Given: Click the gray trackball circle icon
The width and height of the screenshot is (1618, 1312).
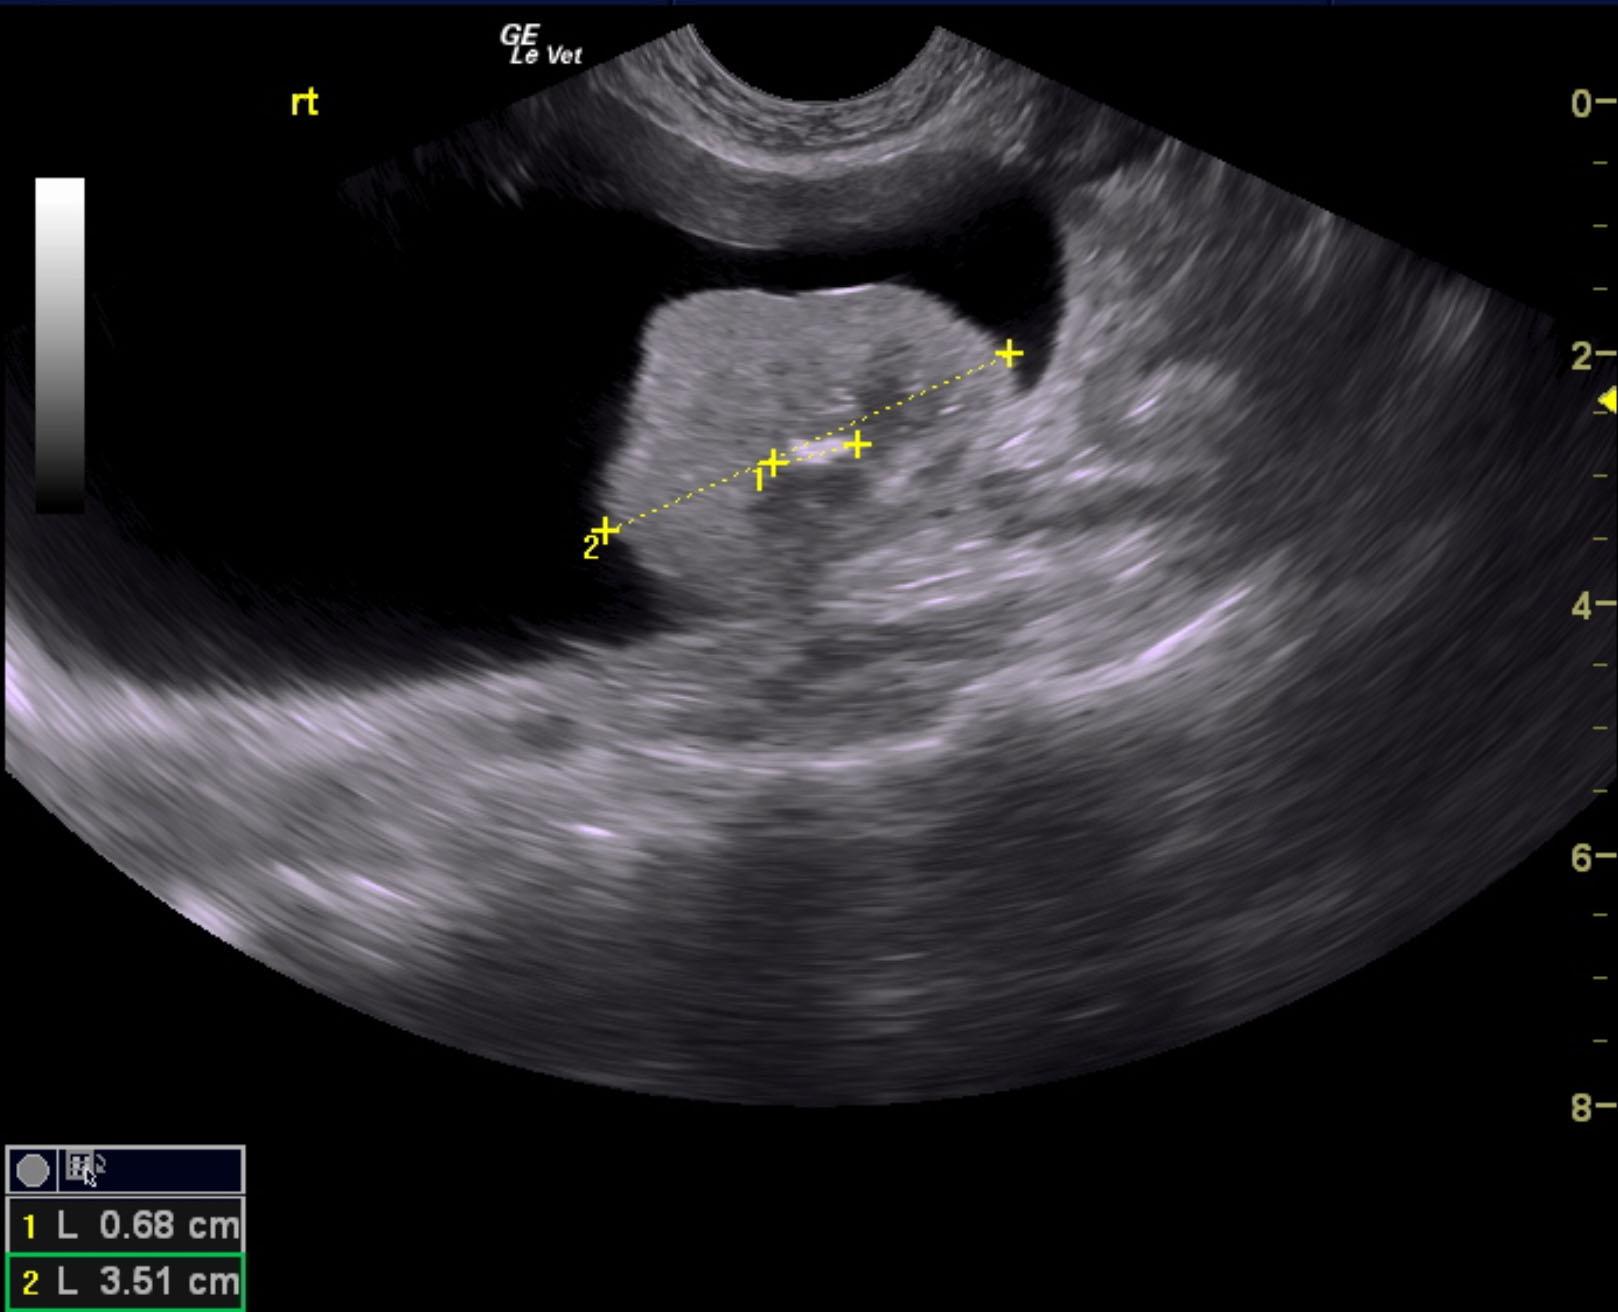Looking at the screenshot, I should click(33, 1170).
